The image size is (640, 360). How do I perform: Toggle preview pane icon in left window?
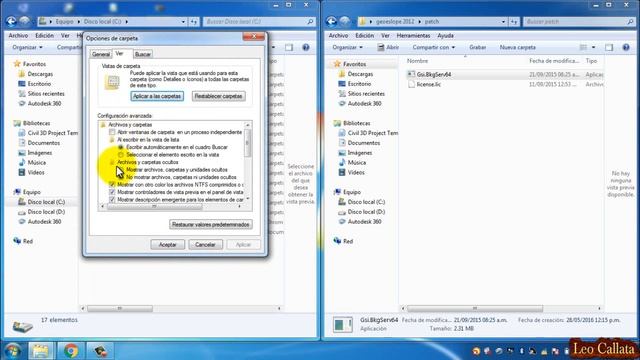coord(289,47)
